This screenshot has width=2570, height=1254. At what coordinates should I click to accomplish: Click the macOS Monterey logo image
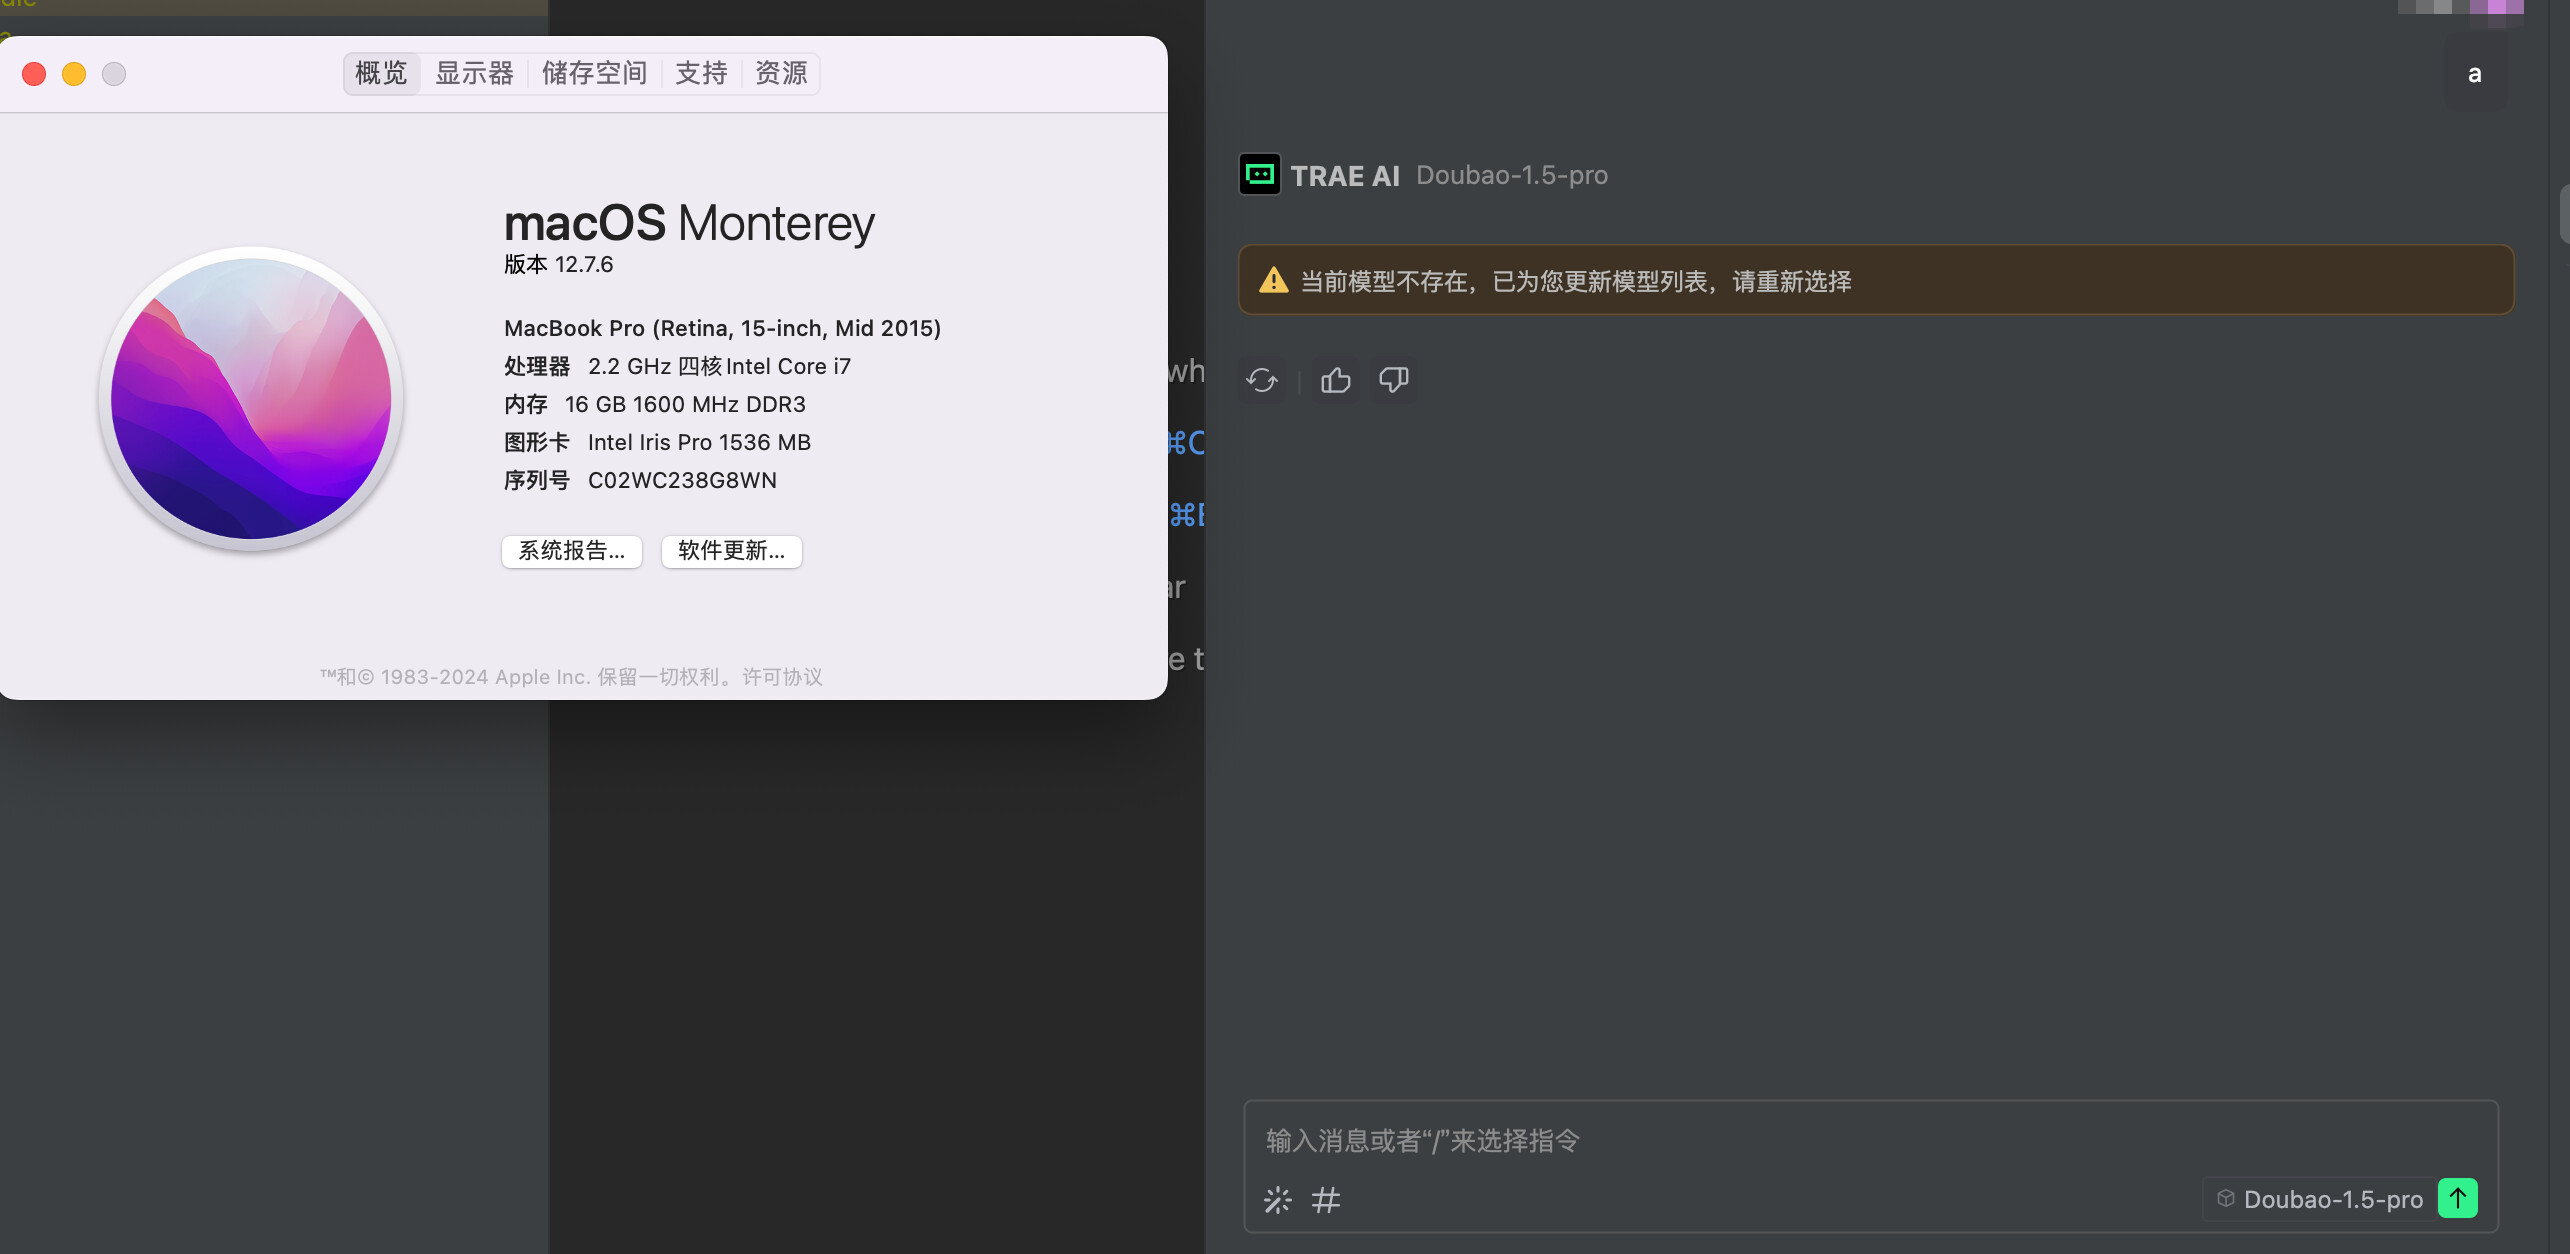pos(251,398)
